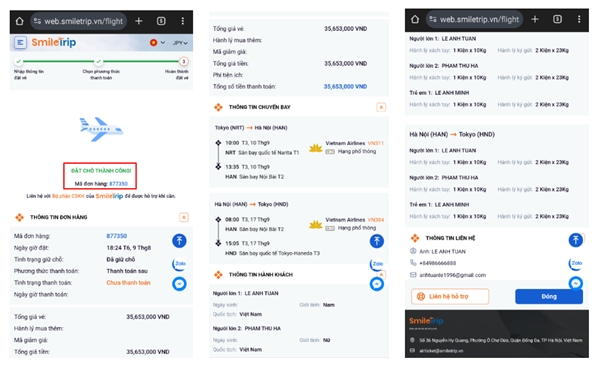Click the airplane illustration

(x=101, y=129)
